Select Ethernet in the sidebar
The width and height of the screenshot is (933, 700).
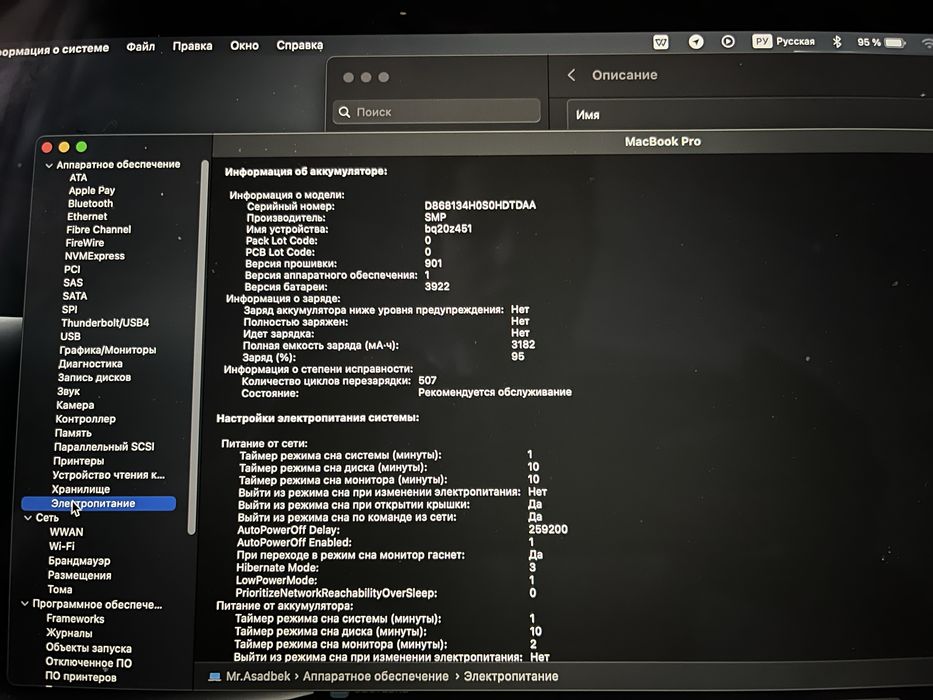87,217
